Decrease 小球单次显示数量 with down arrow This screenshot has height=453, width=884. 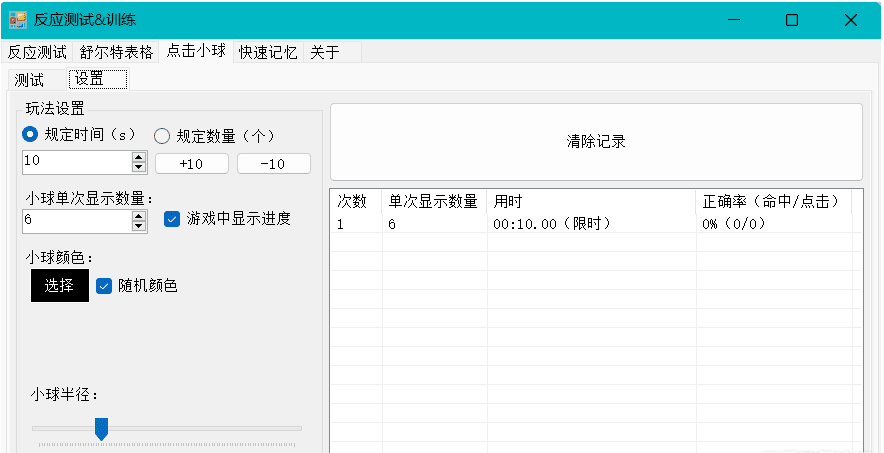pyautogui.click(x=139, y=226)
